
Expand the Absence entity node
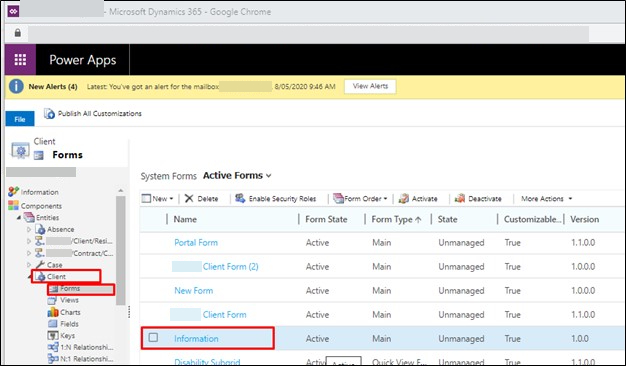point(29,229)
